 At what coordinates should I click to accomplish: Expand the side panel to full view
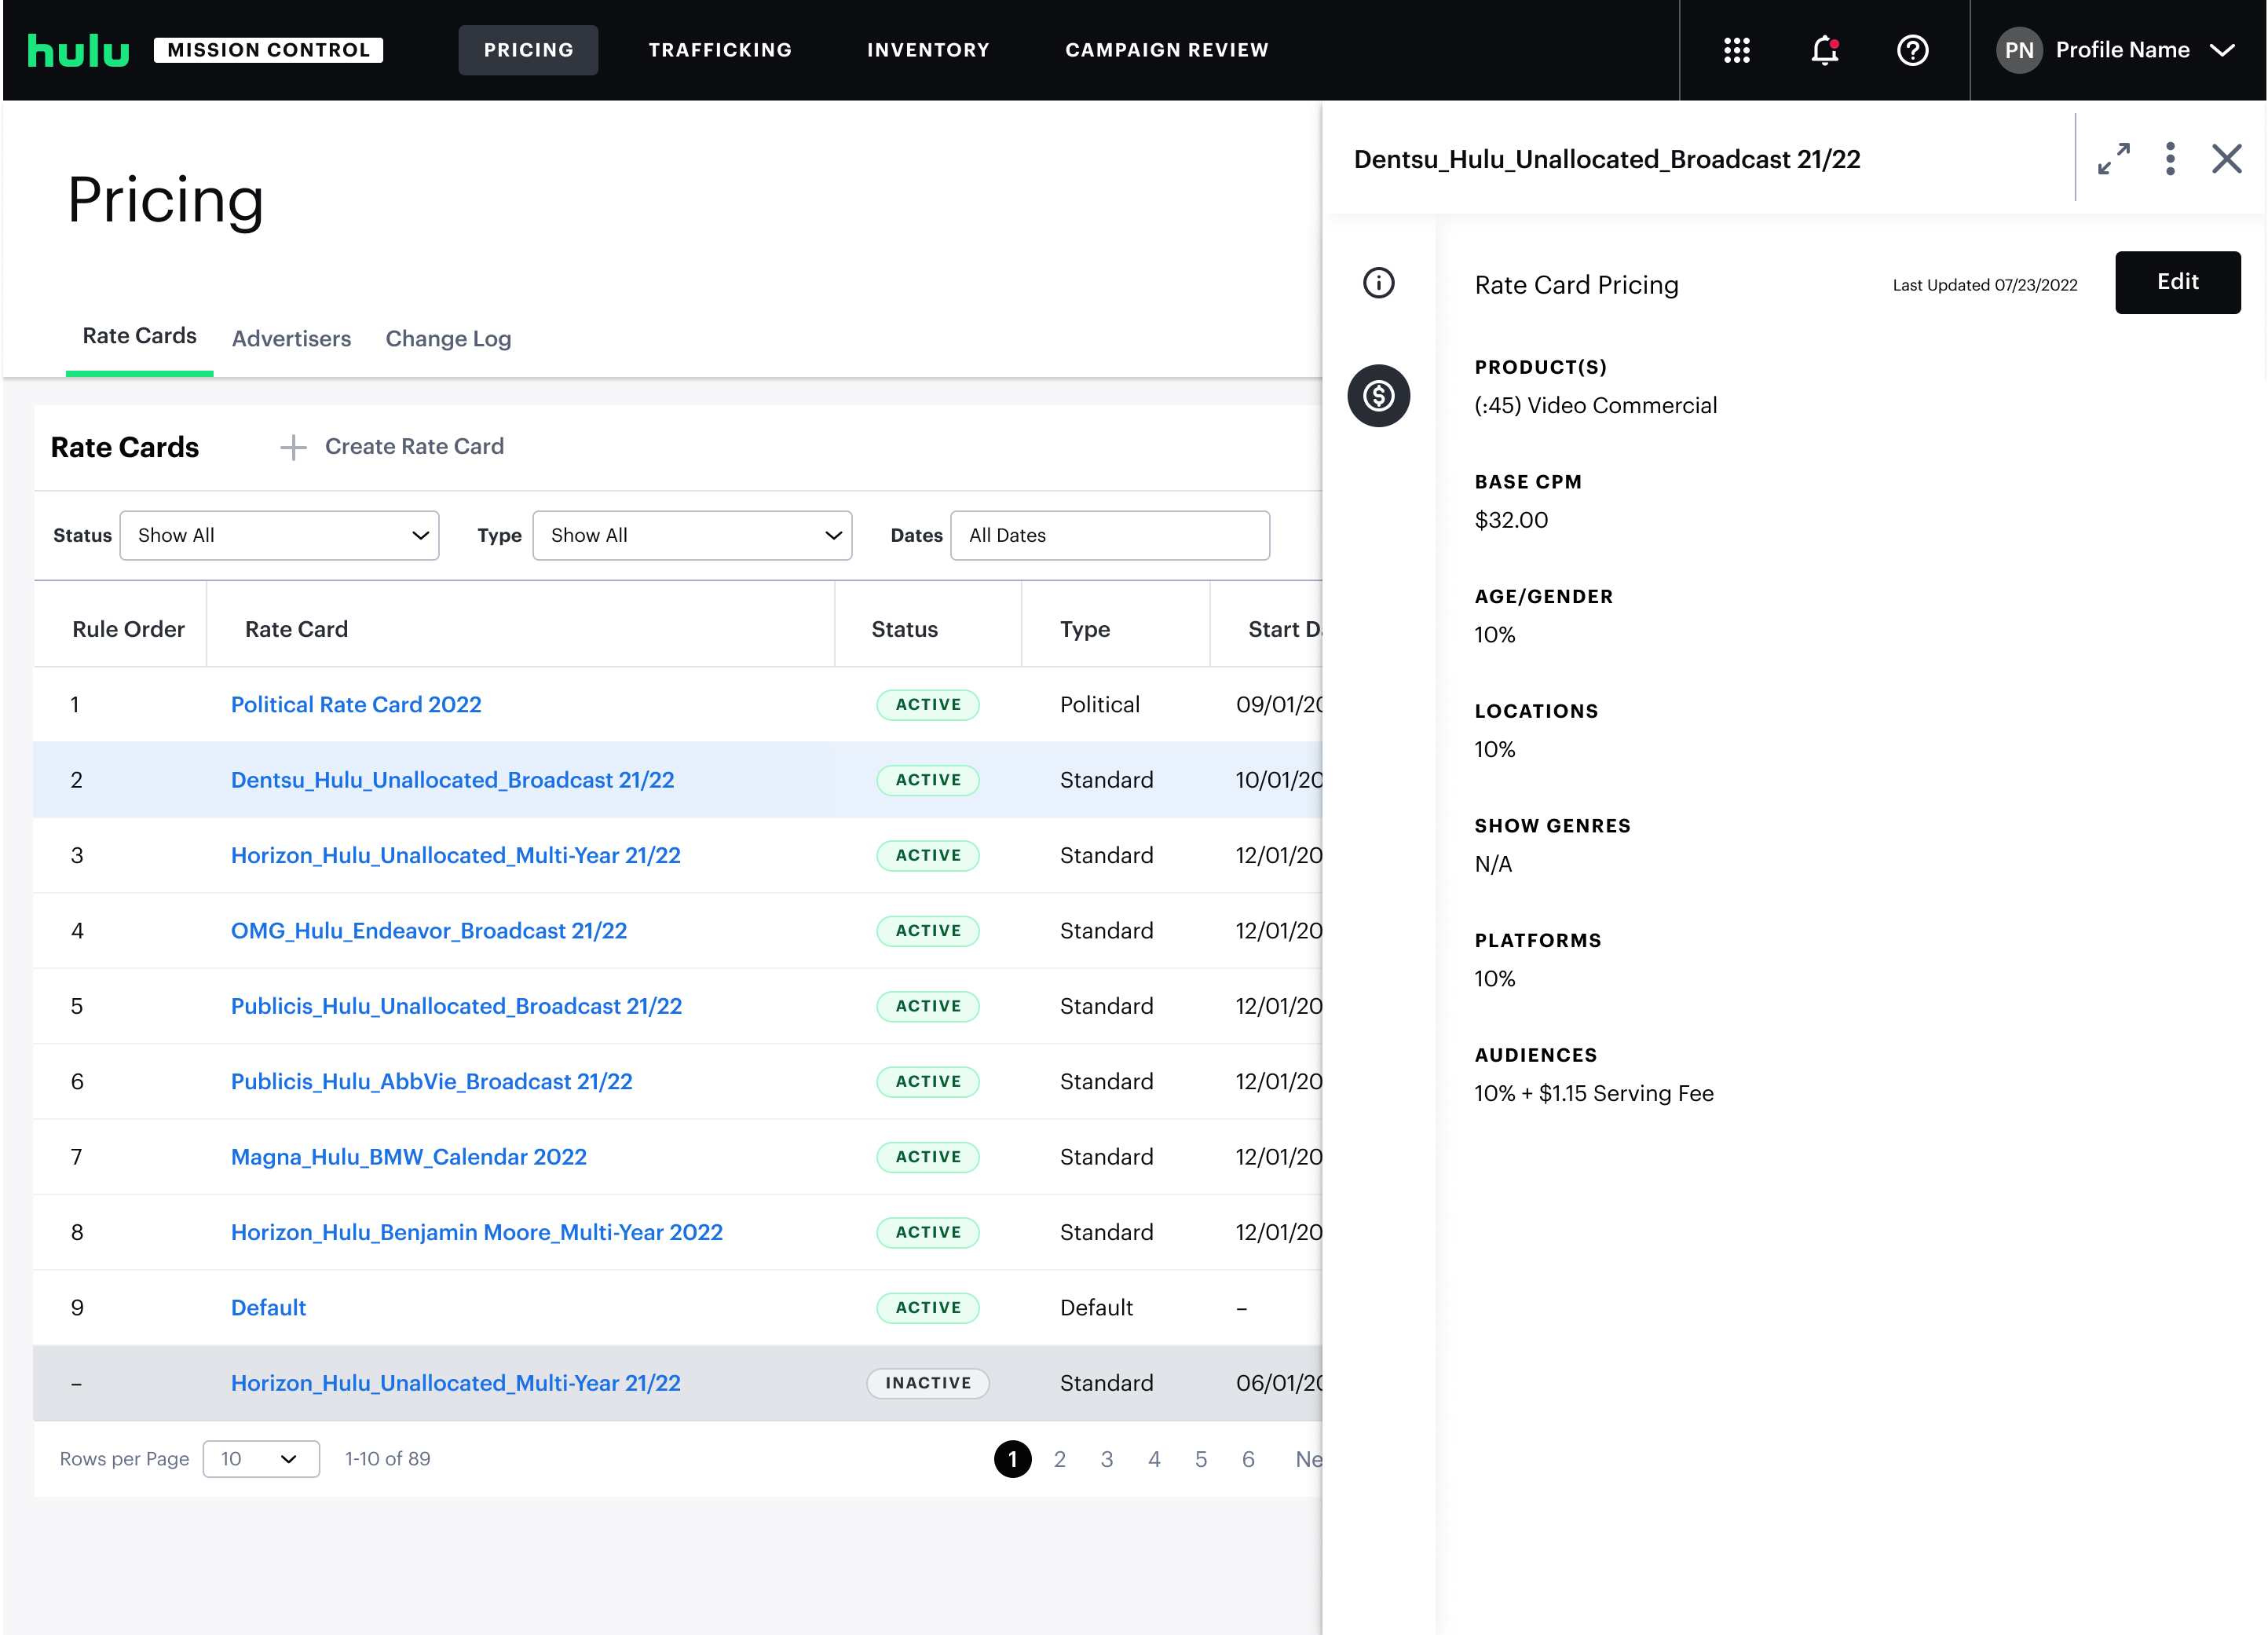(x=2113, y=159)
